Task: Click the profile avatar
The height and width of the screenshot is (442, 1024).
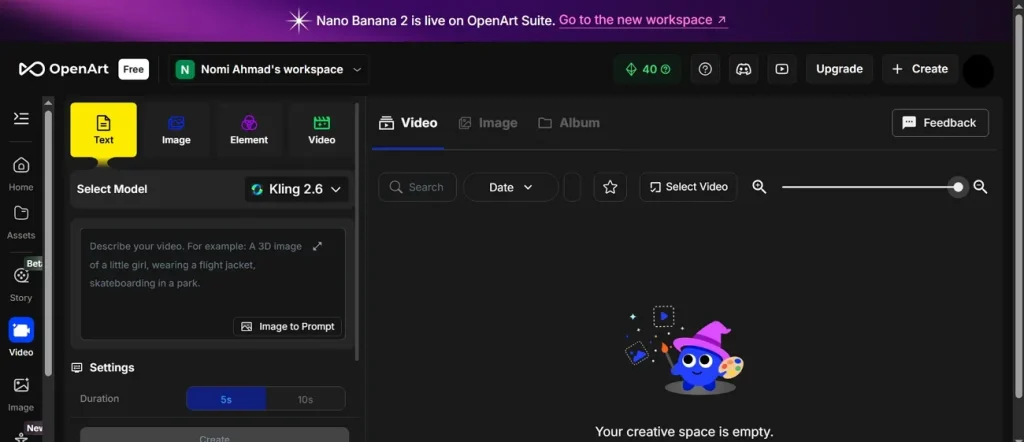Action: click(x=978, y=71)
